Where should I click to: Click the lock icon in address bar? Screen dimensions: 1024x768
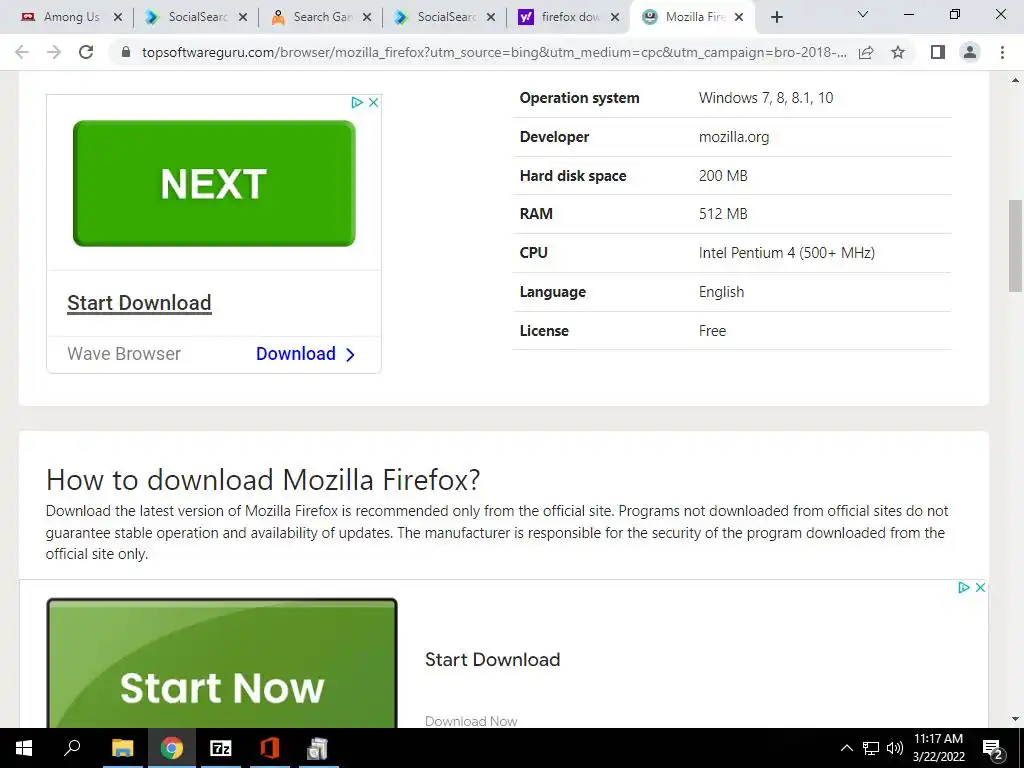(x=127, y=52)
